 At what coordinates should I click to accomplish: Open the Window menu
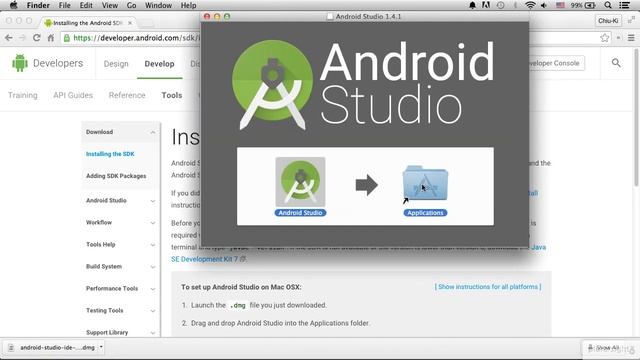pos(158,5)
